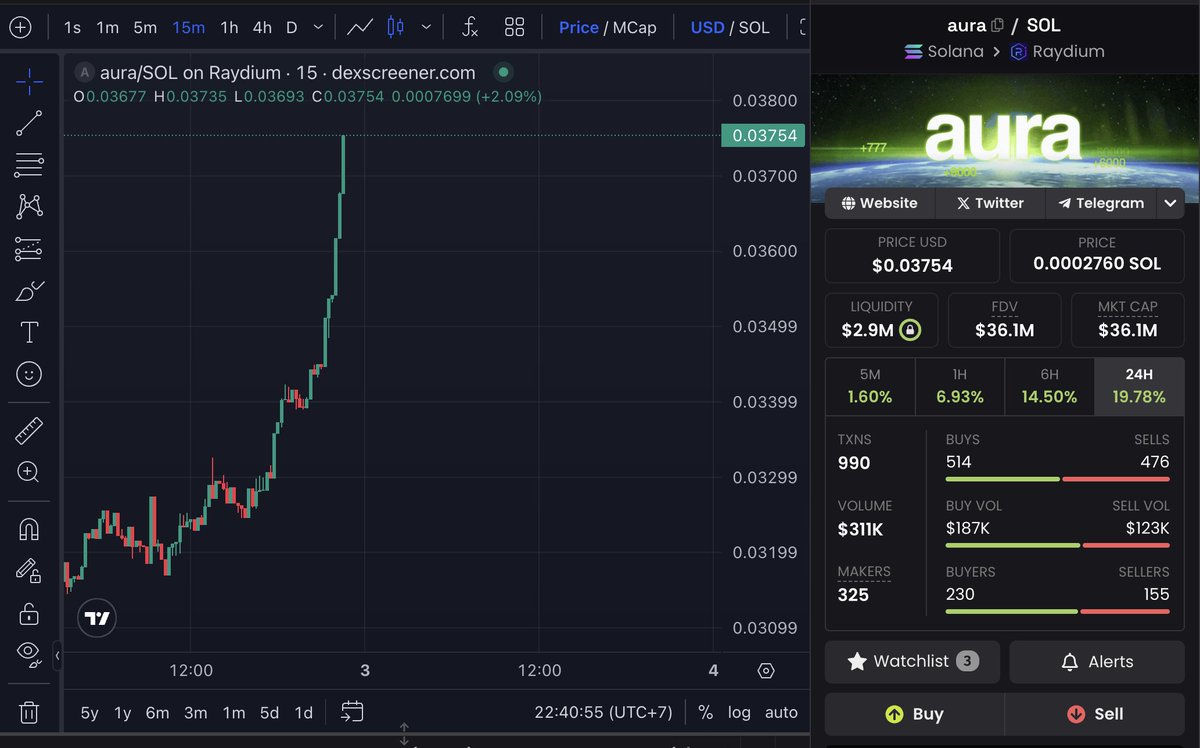This screenshot has height=748, width=1200.
Task: Activate the zoom-in tool
Action: [29, 472]
